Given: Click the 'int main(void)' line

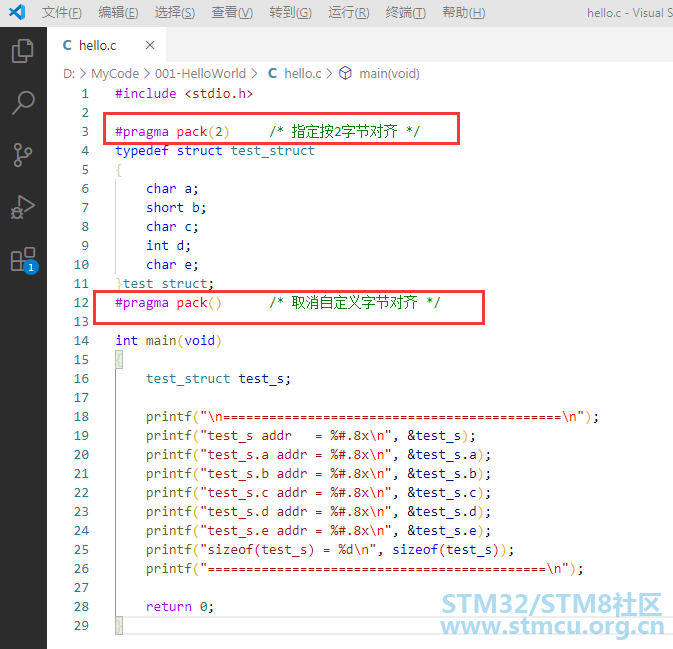Looking at the screenshot, I should coord(168,340).
